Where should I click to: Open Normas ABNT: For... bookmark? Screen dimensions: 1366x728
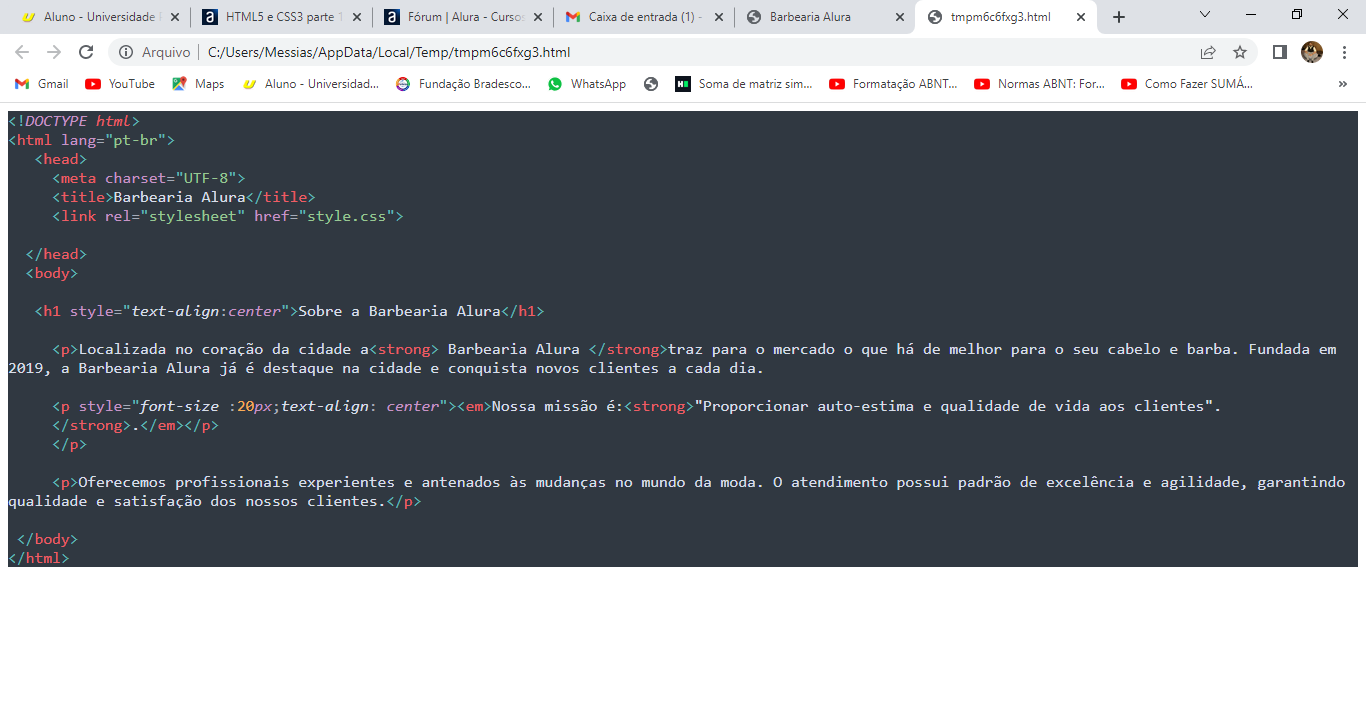tap(1039, 84)
